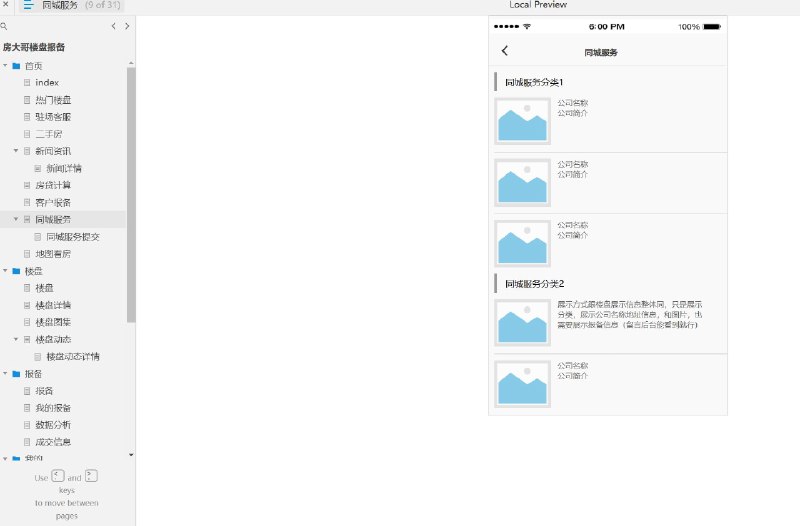The image size is (800, 526).
Task: Collapse the 我的 folder at bottom
Action: [x=5, y=459]
